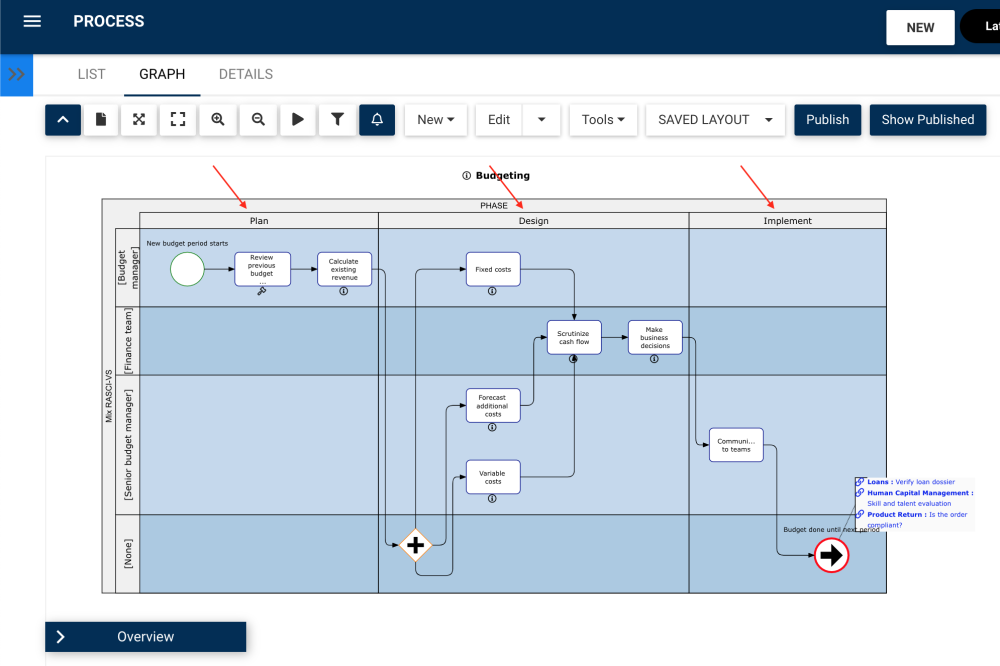Click the Publish button
The height and width of the screenshot is (666, 1000).
[827, 119]
